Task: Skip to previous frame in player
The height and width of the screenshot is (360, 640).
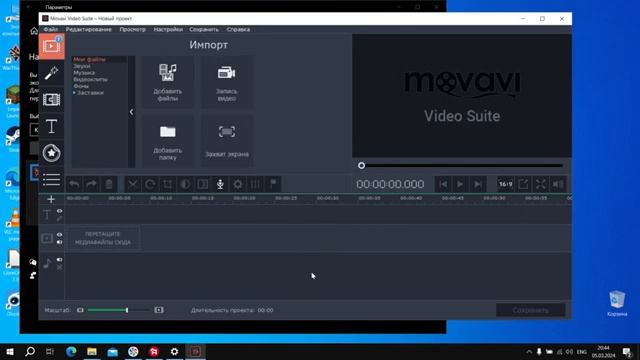Action: click(443, 184)
